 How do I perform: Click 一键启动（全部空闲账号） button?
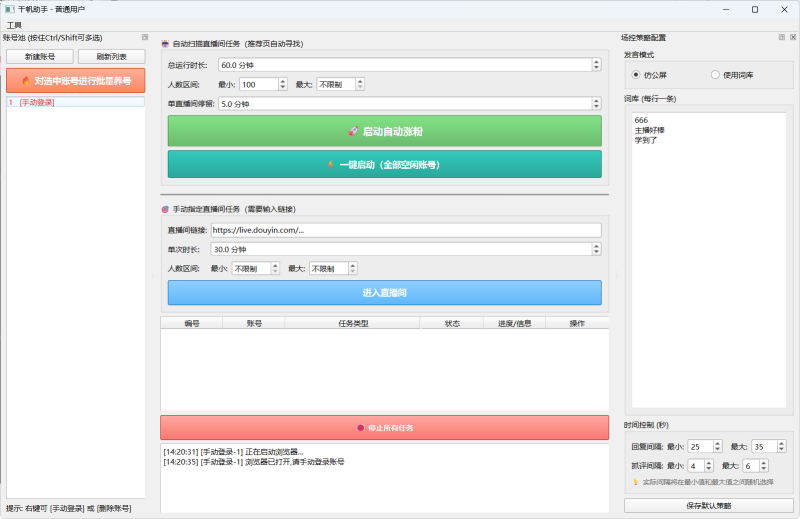pyautogui.click(x=385, y=164)
